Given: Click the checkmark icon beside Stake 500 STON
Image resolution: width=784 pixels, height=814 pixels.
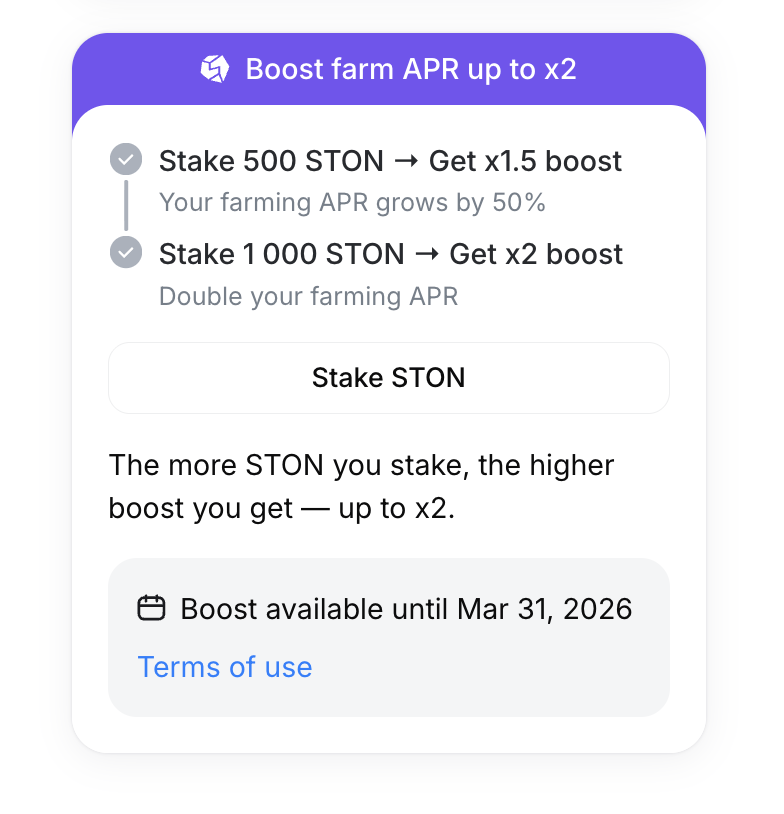Looking at the screenshot, I should click(126, 160).
